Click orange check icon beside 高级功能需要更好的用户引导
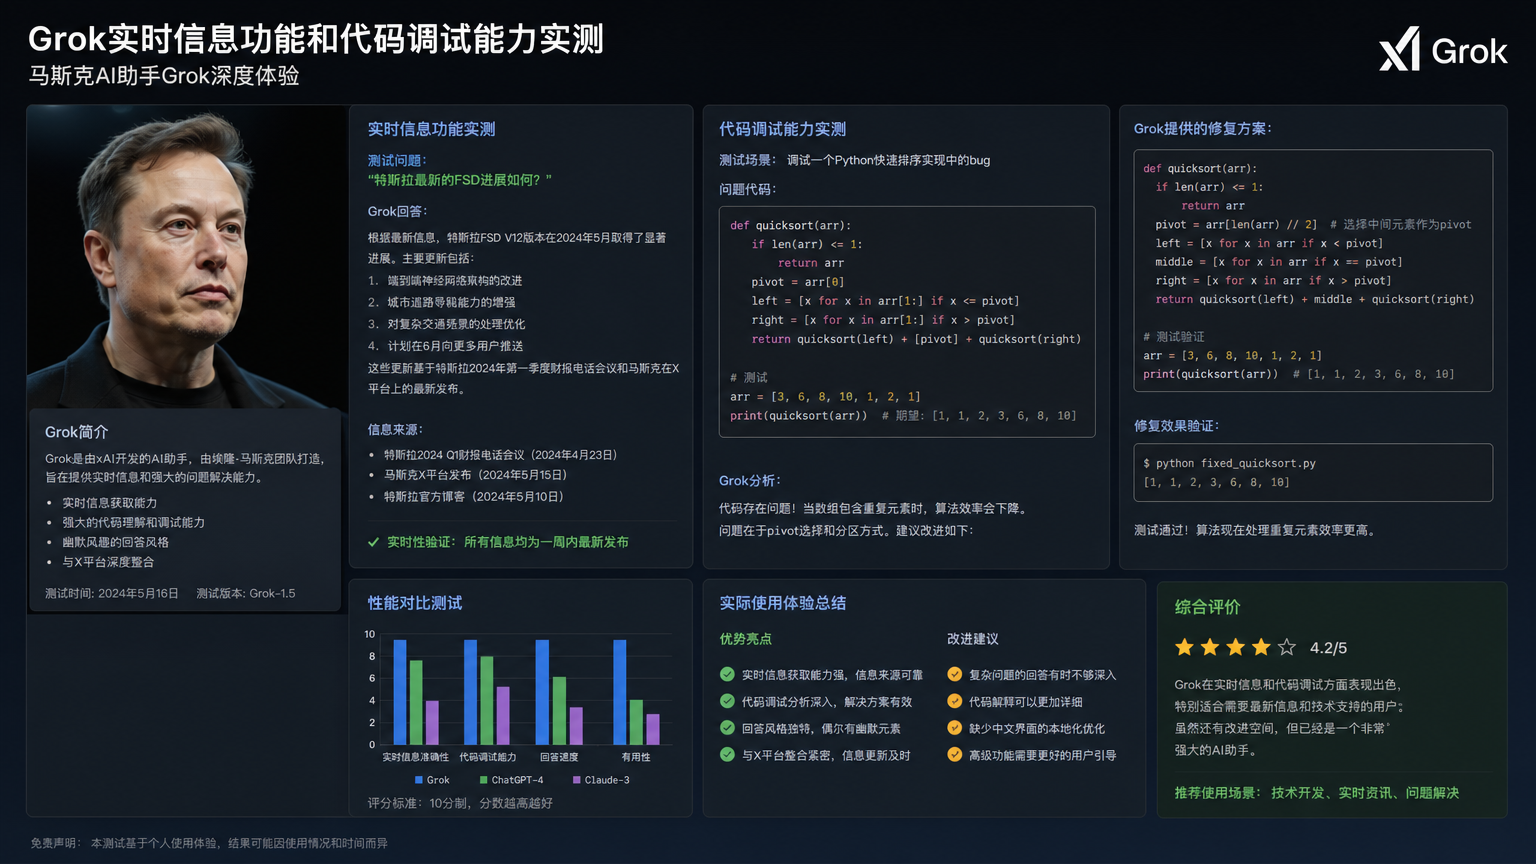This screenshot has width=1536, height=864. coord(955,754)
